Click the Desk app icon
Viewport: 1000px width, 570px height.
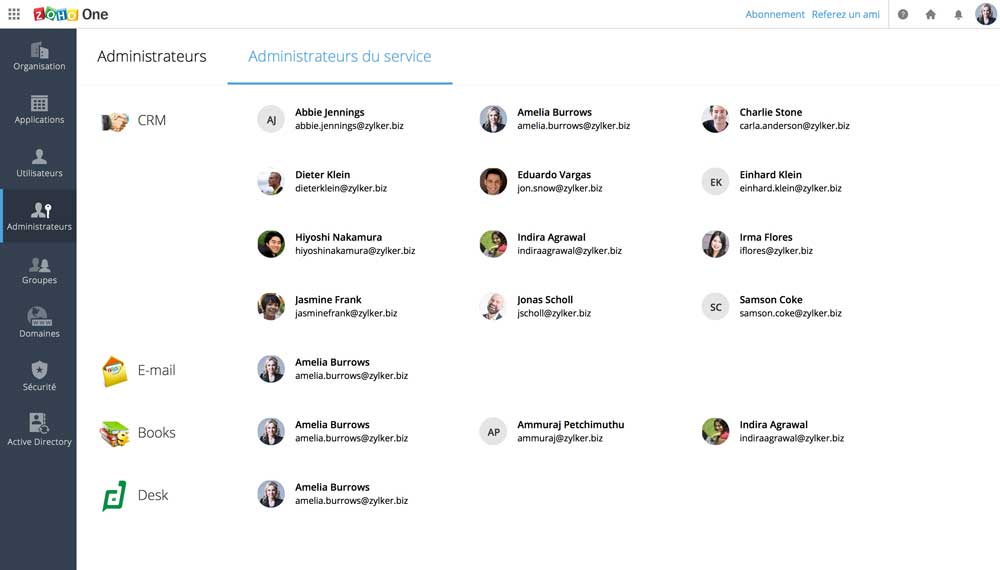click(114, 496)
